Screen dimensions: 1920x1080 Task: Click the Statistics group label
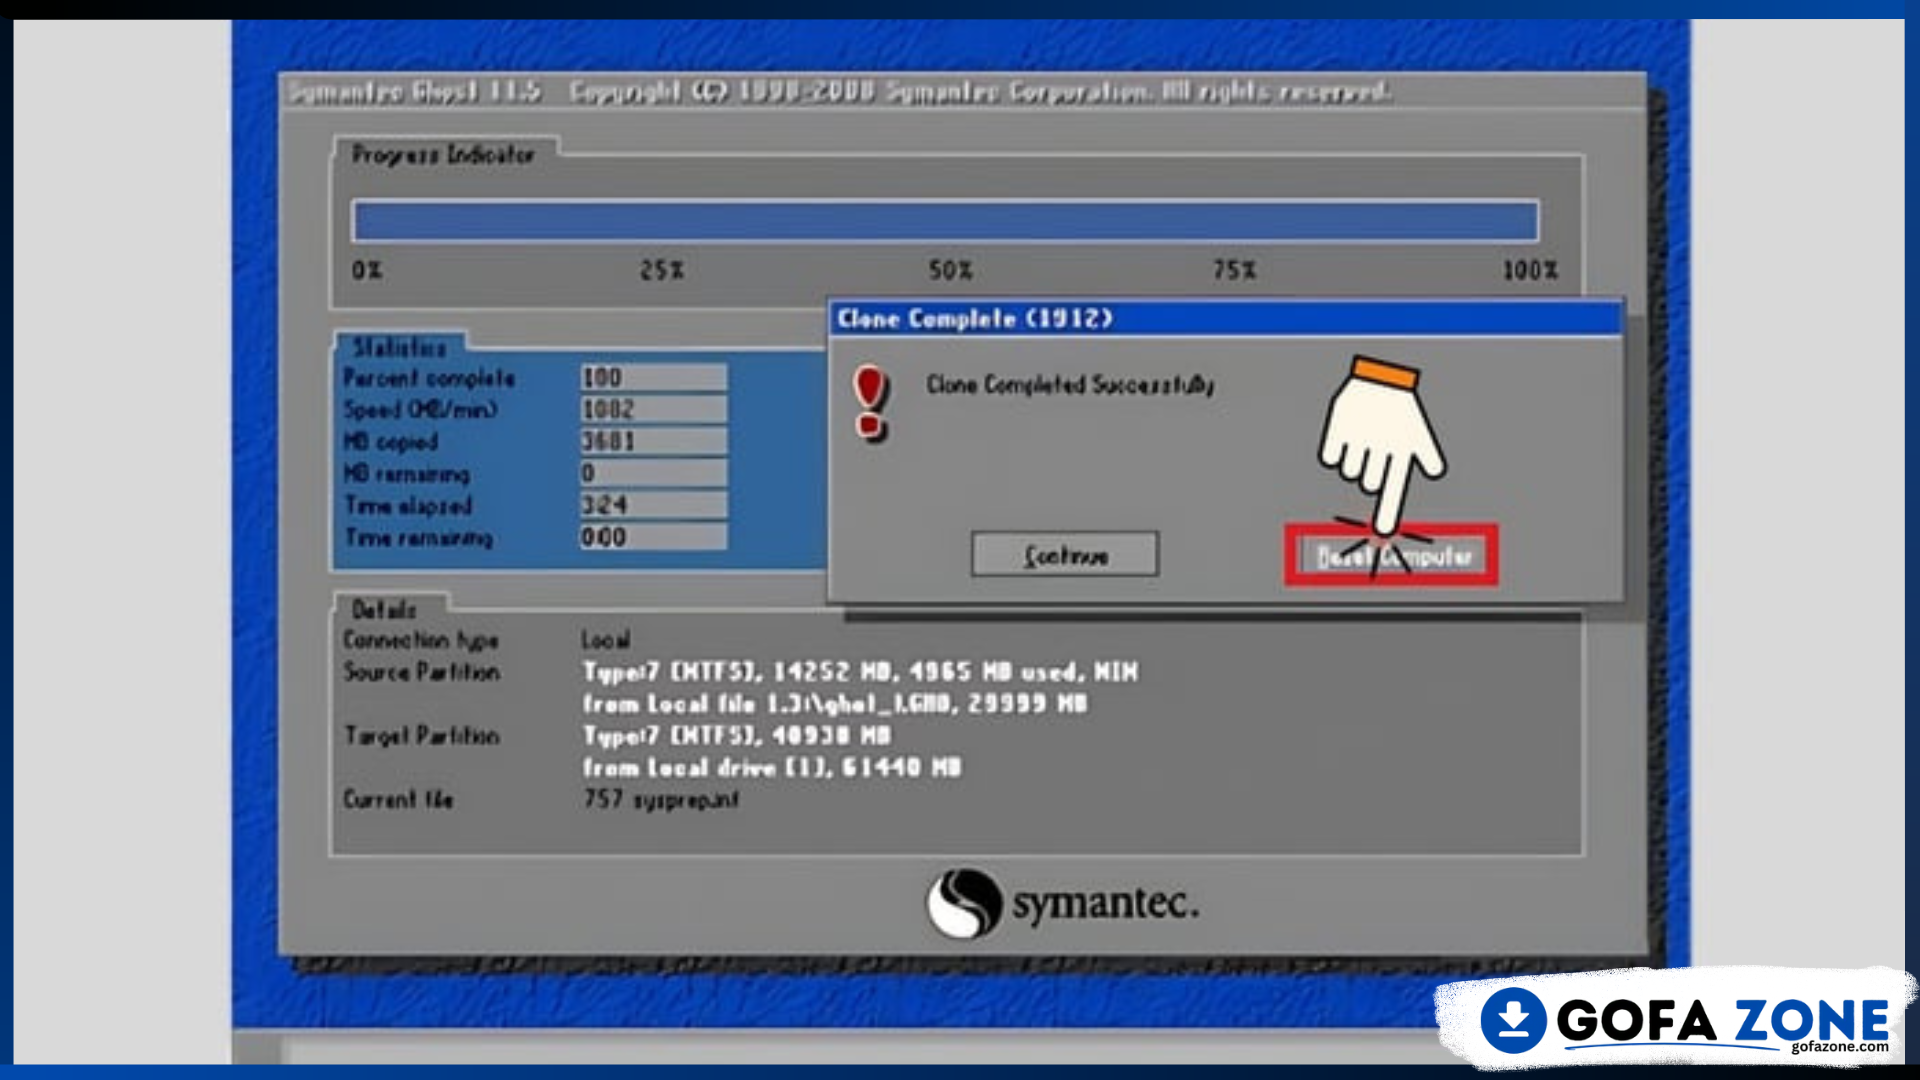[x=399, y=347]
